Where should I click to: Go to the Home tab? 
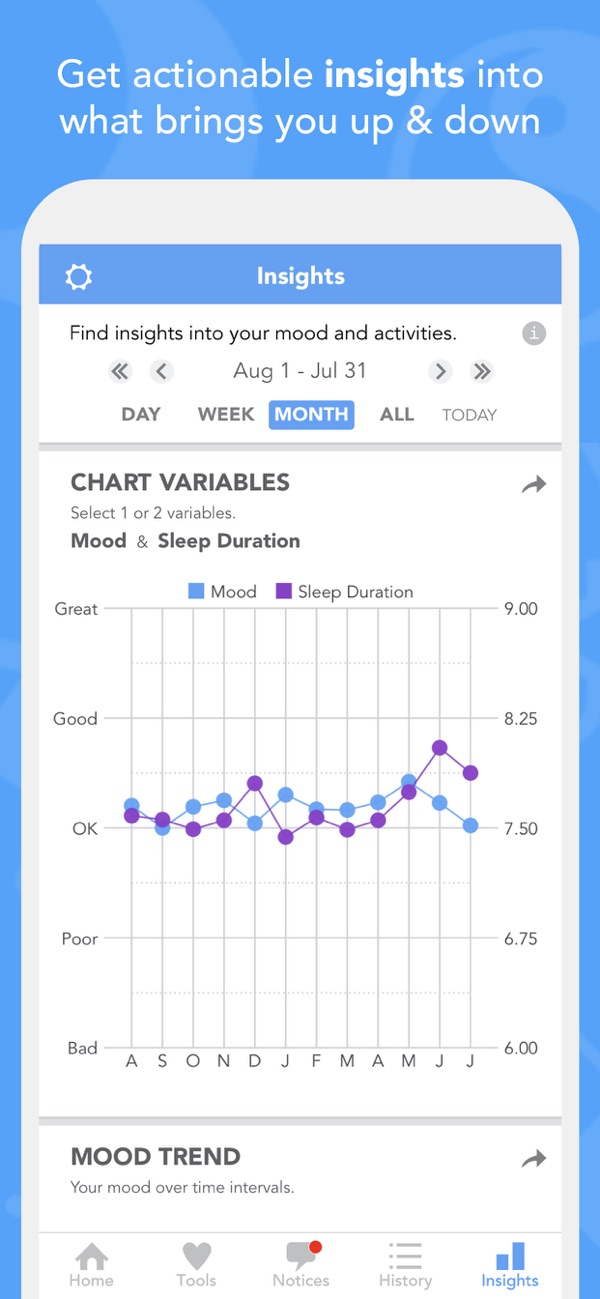point(91,1263)
